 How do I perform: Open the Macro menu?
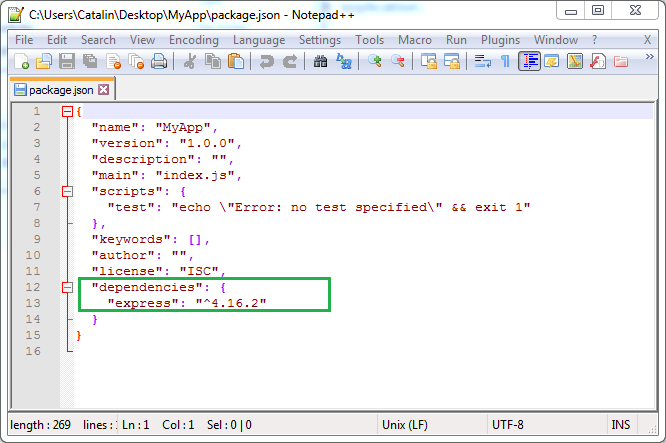click(x=415, y=40)
